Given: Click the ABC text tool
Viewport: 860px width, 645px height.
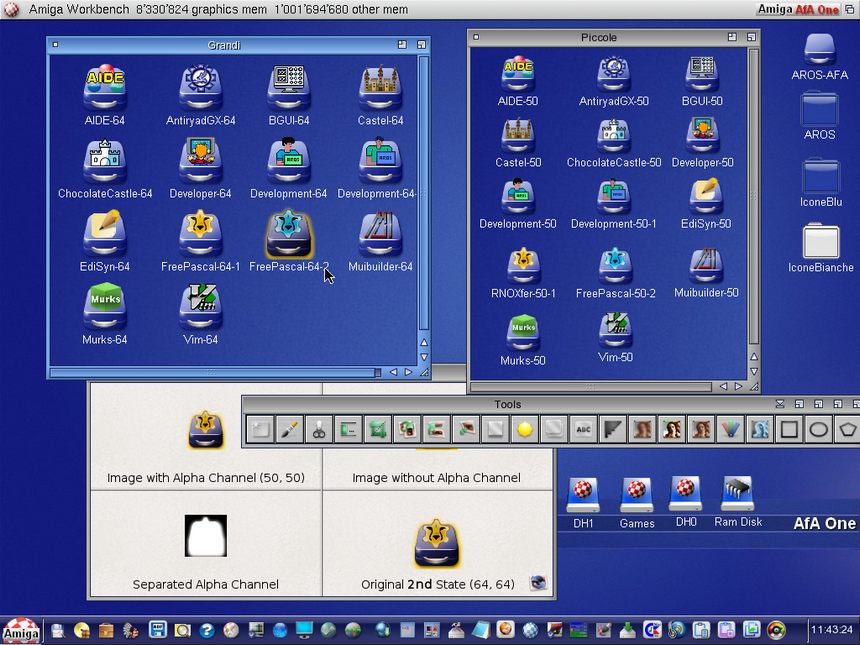Looking at the screenshot, I should [583, 430].
